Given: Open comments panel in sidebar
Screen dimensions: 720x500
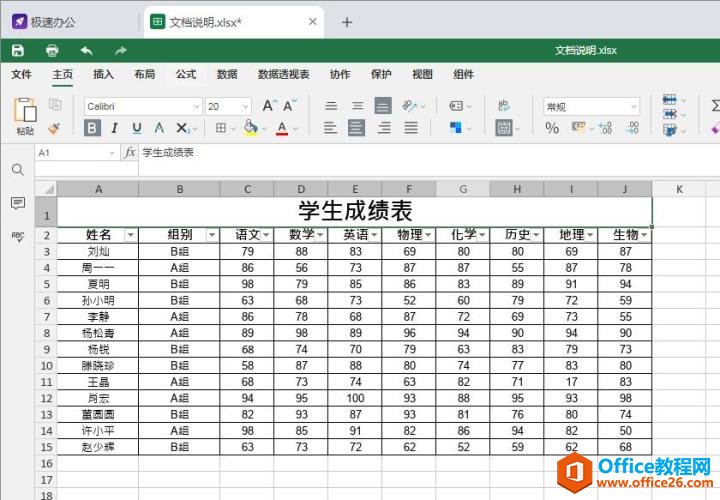Looking at the screenshot, I should click(x=18, y=203).
